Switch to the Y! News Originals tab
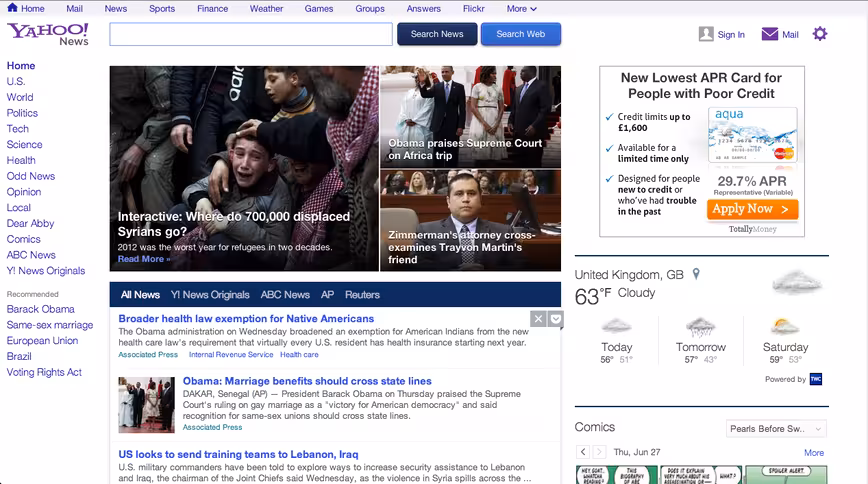The height and width of the screenshot is (484, 868). click(x=210, y=295)
